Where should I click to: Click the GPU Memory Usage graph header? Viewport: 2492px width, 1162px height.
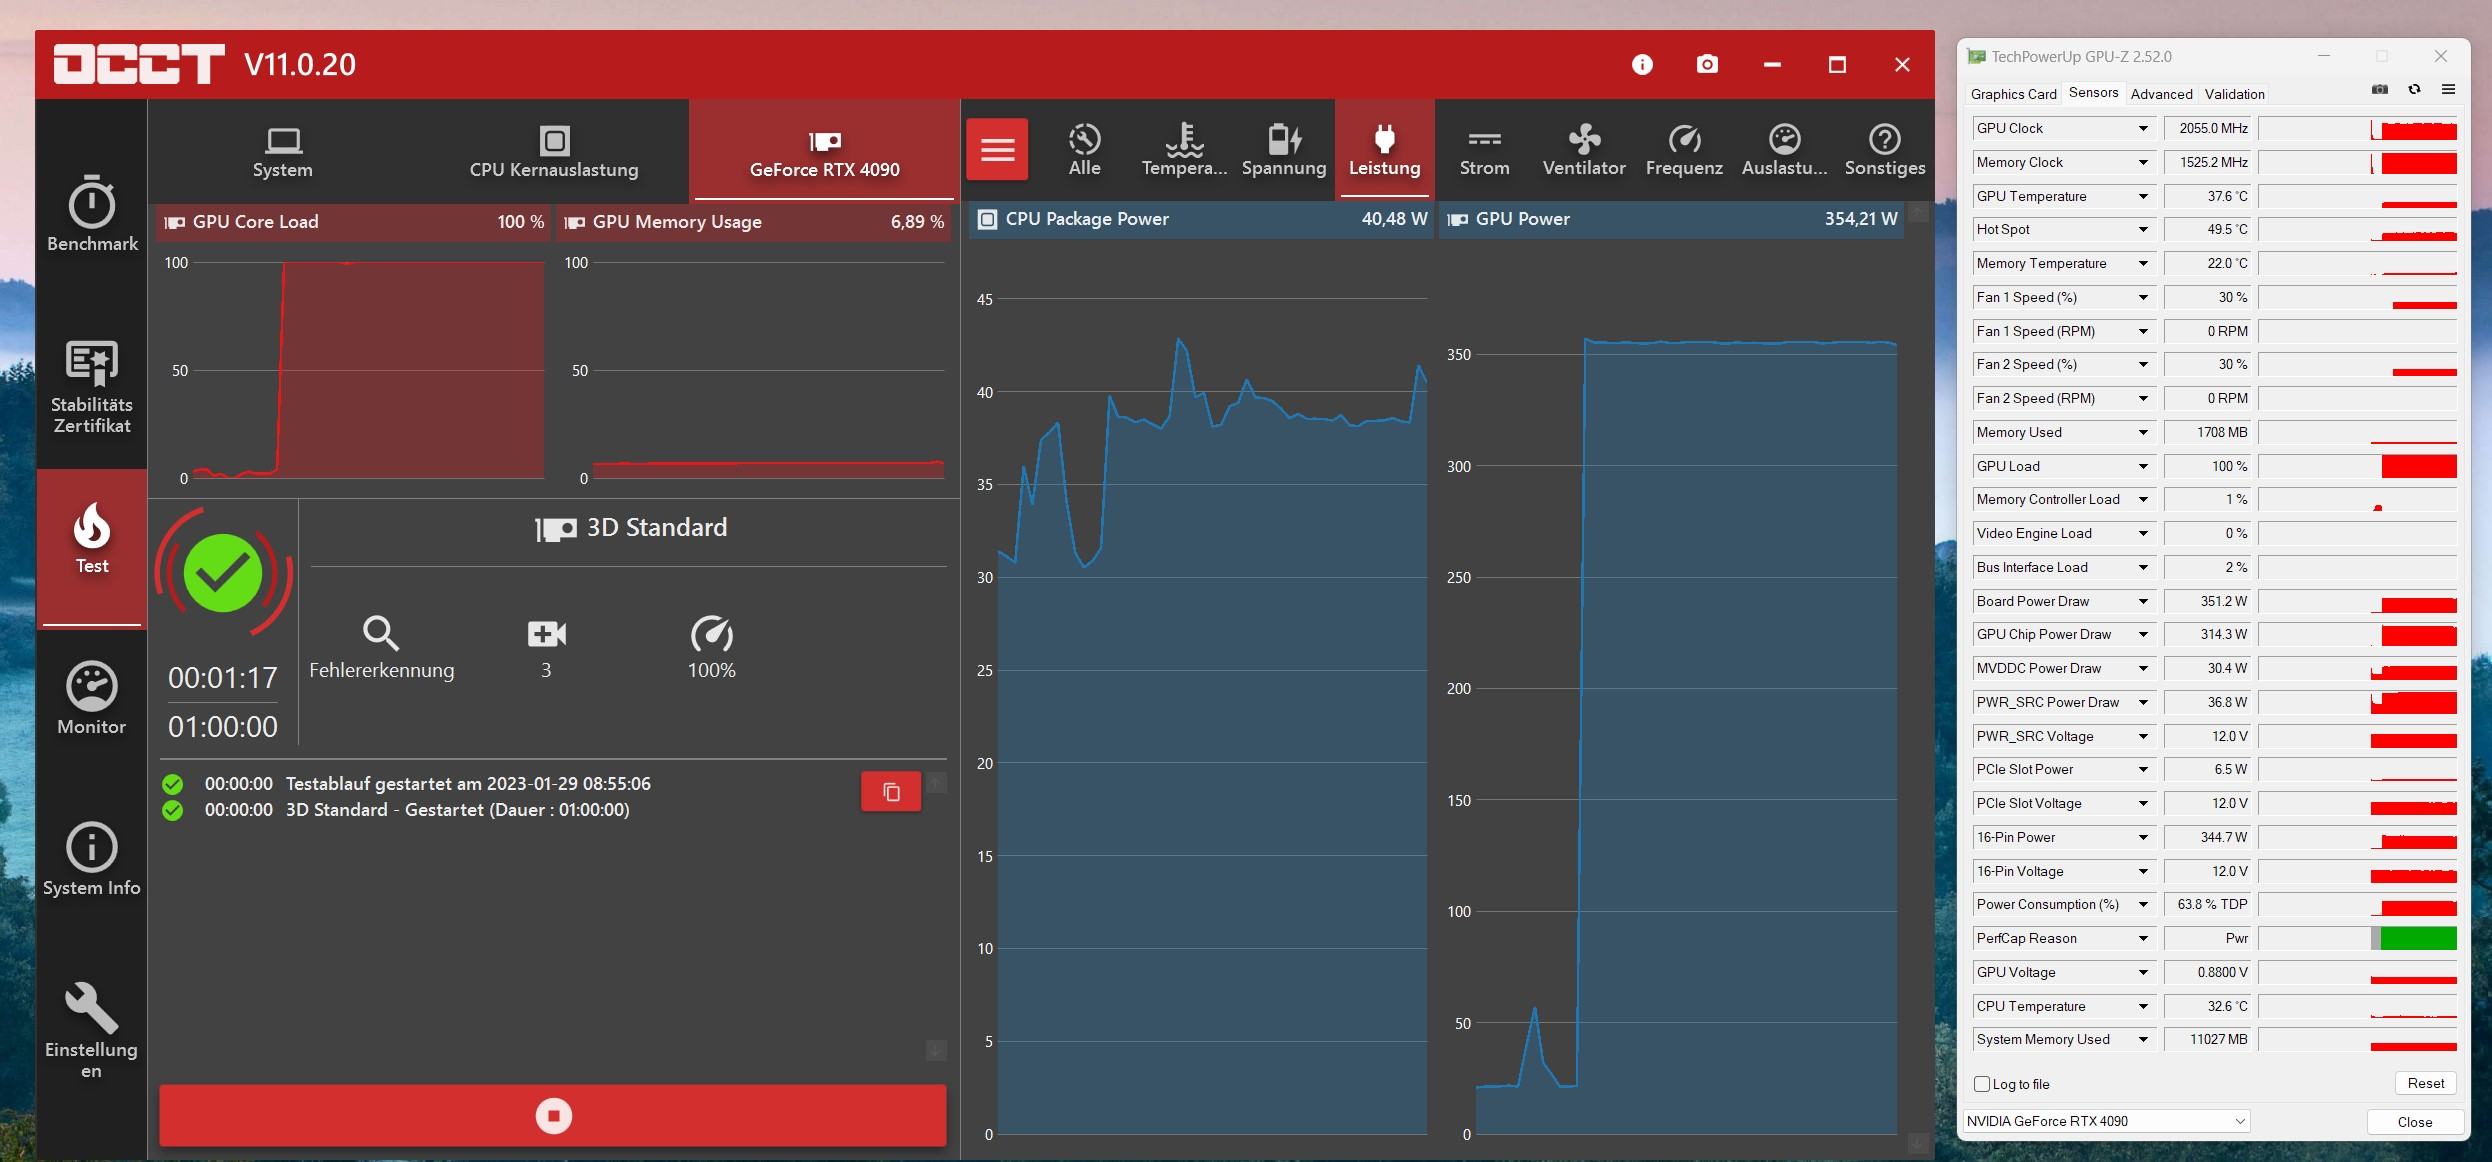pyautogui.click(x=754, y=222)
